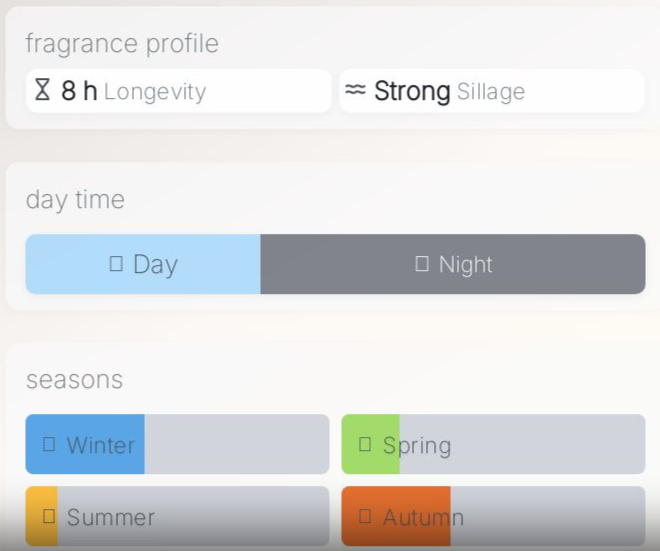Viewport: 660px width, 551px height.
Task: Click the small icon beside Day
Action: pos(116,264)
